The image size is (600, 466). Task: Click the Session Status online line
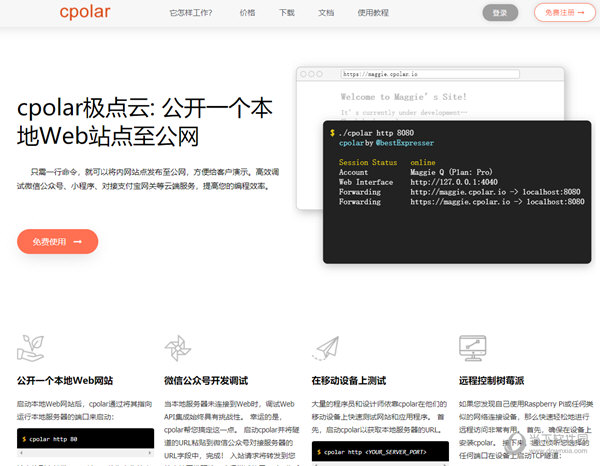(x=387, y=162)
